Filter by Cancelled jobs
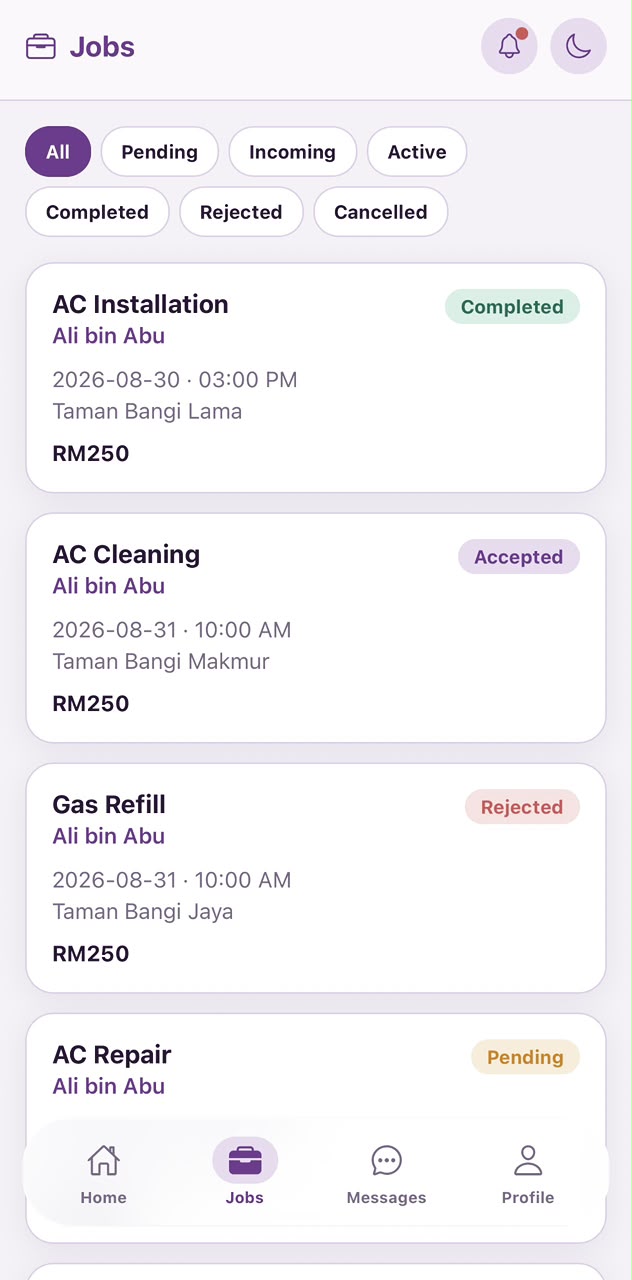632x1280 pixels. click(381, 212)
